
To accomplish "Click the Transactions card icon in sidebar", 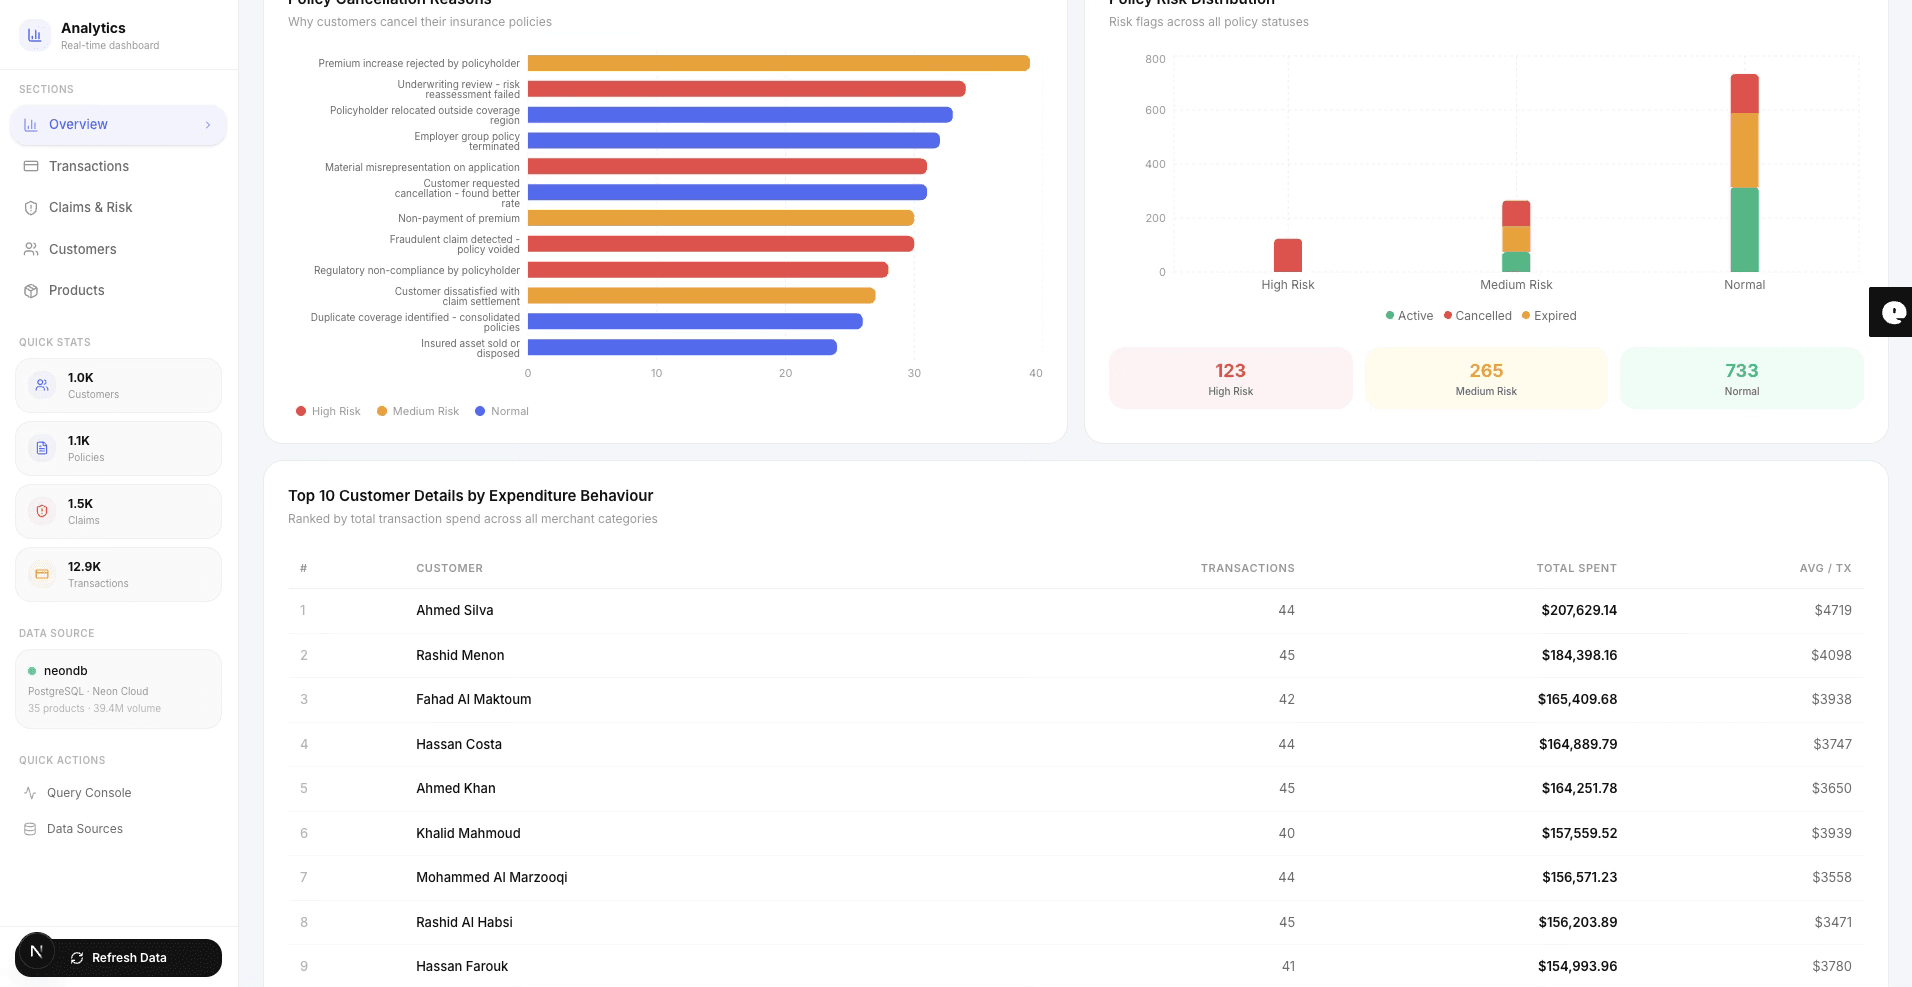I will pyautogui.click(x=31, y=166).
